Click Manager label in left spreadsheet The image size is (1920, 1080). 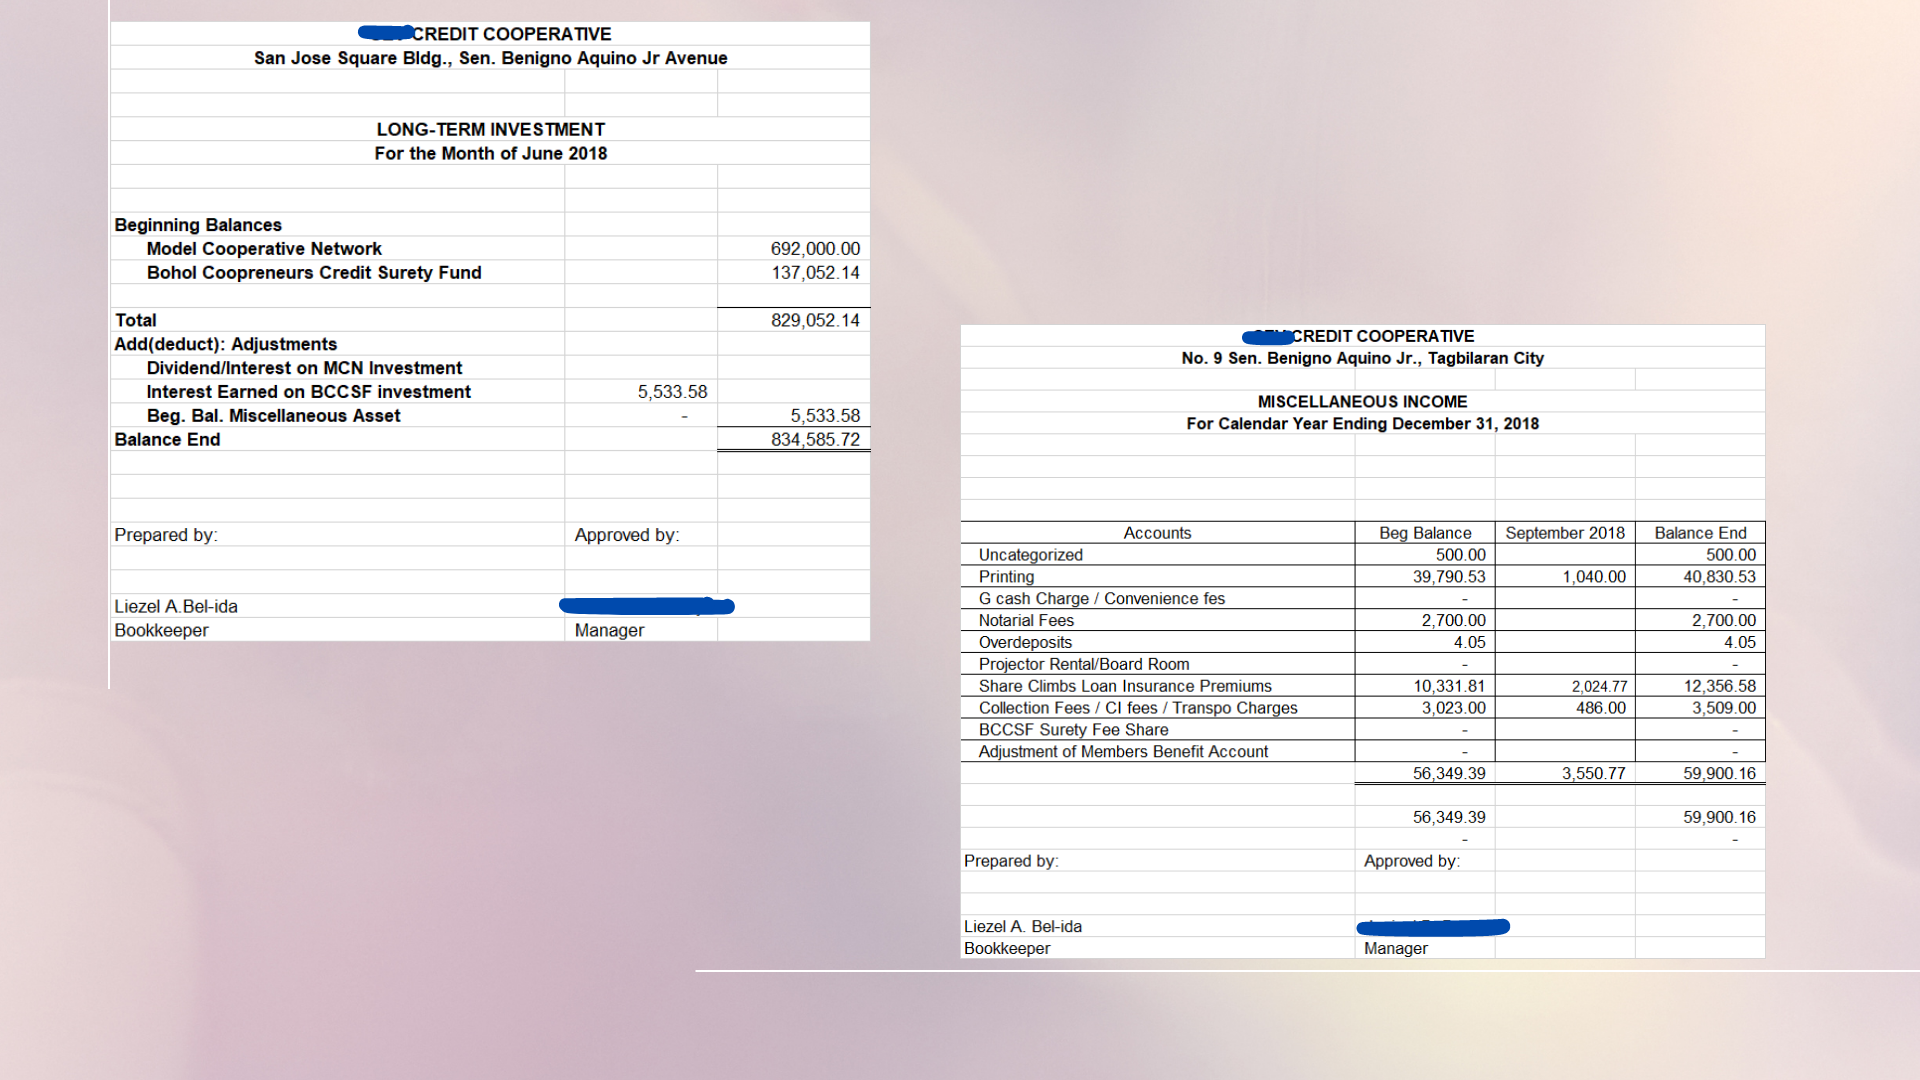[x=609, y=631]
